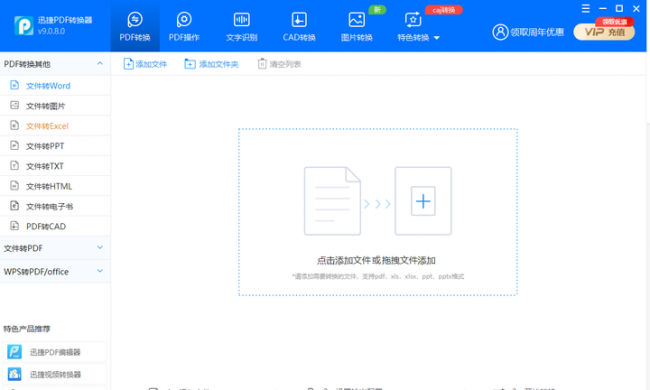This screenshot has height=390, width=650.
Task: Open the 文字识别 tab
Action: pos(242,27)
